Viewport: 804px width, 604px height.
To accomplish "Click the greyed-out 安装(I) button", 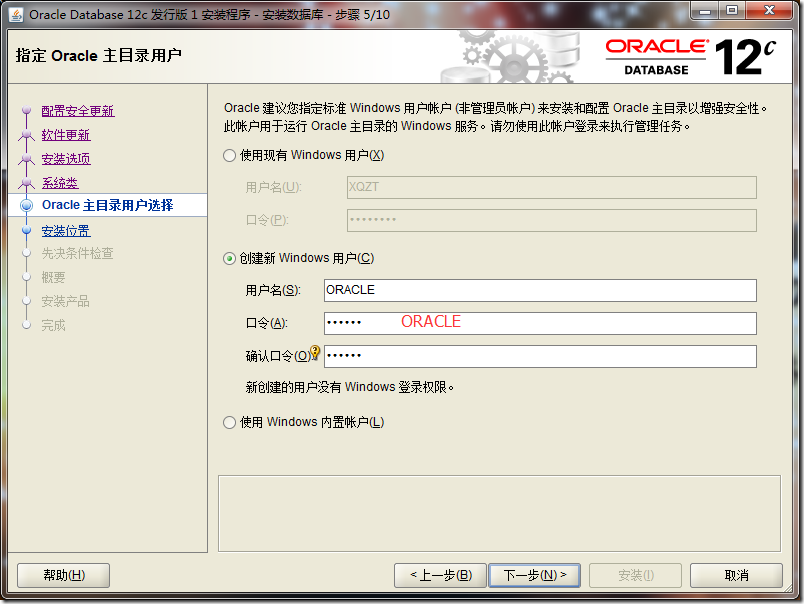I will click(635, 575).
